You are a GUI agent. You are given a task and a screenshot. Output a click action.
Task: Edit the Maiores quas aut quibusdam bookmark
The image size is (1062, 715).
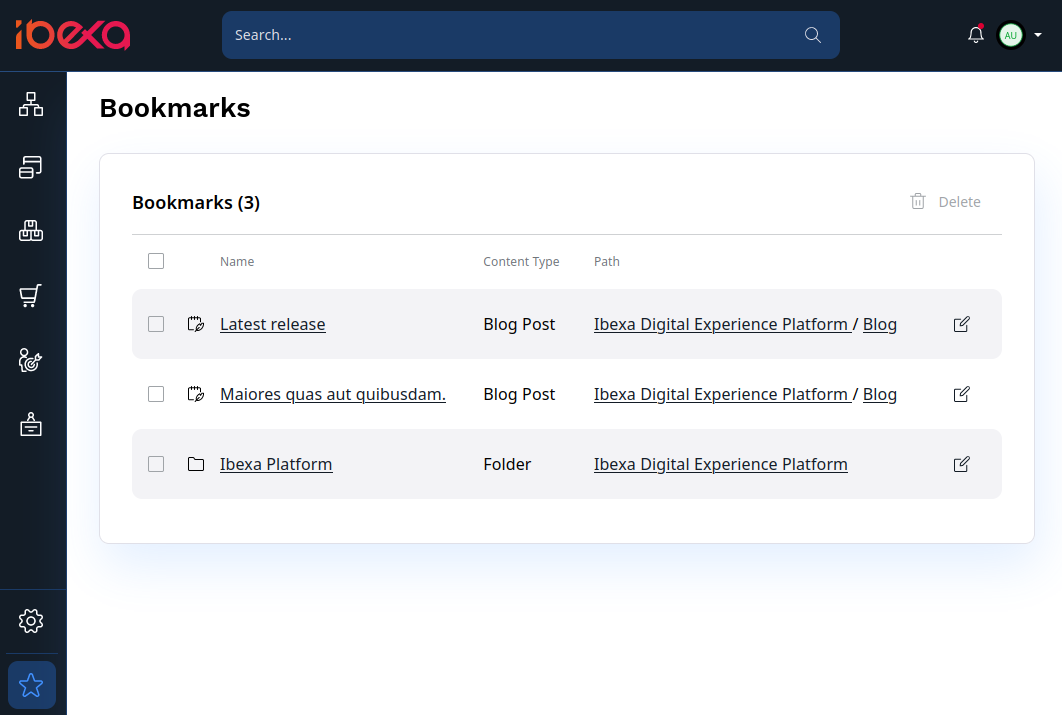[962, 394]
